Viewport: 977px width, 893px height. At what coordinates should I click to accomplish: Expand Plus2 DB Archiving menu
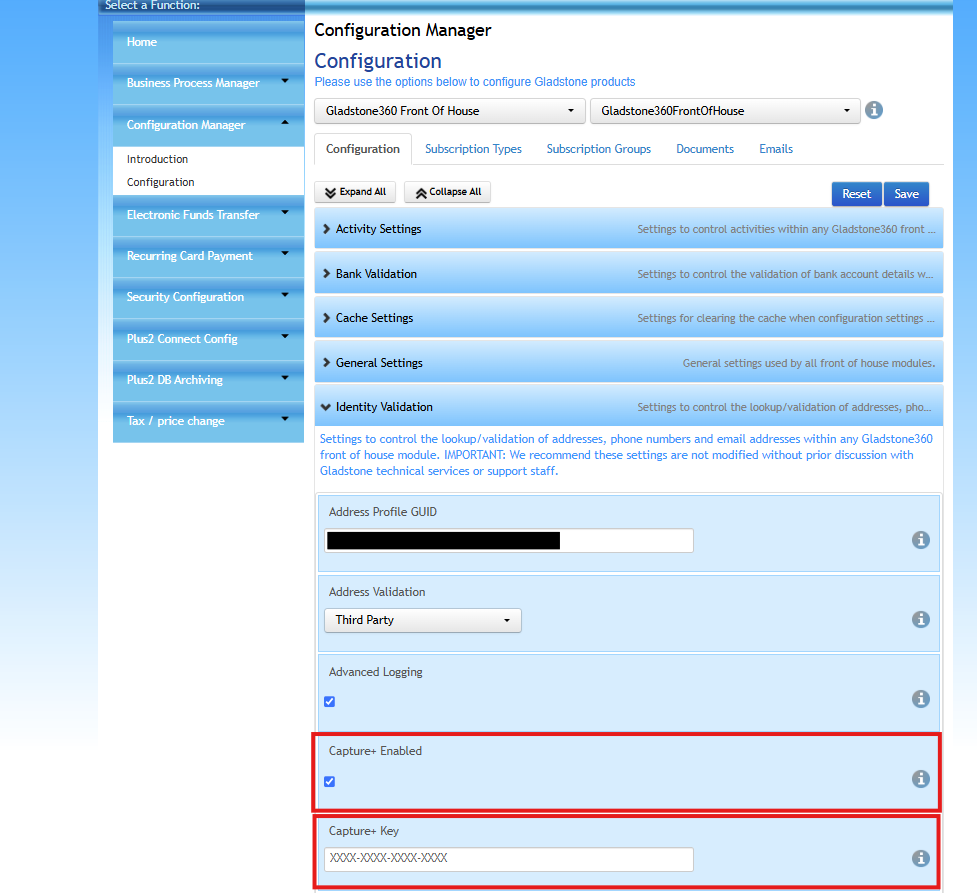(208, 380)
